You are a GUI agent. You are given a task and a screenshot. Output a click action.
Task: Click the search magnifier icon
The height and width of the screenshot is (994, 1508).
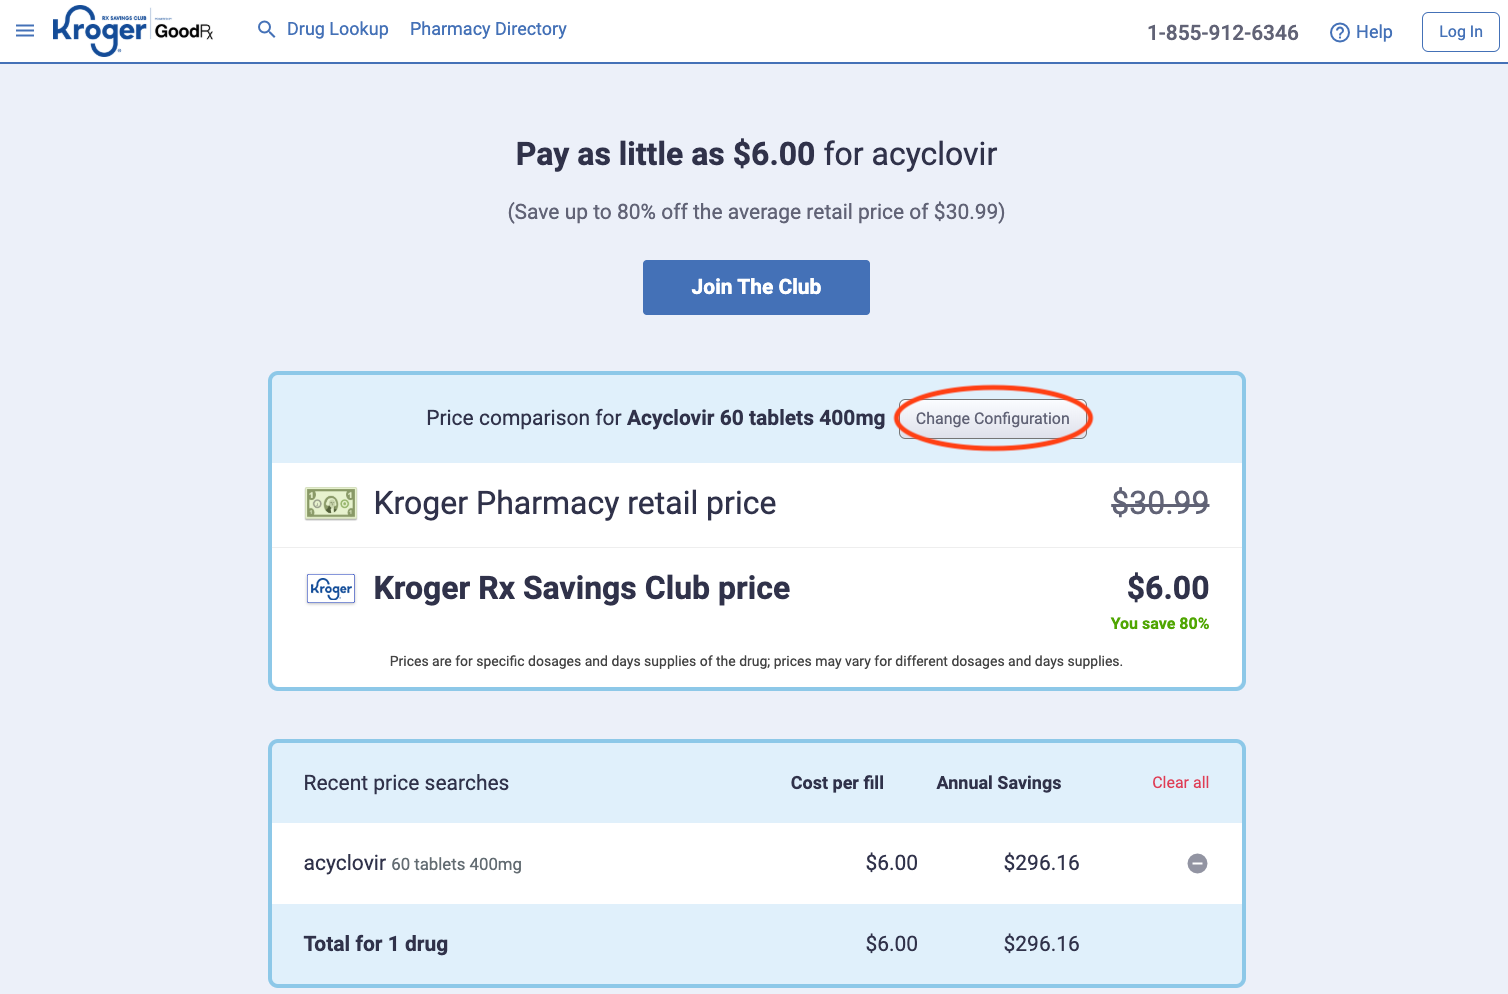[x=266, y=29]
